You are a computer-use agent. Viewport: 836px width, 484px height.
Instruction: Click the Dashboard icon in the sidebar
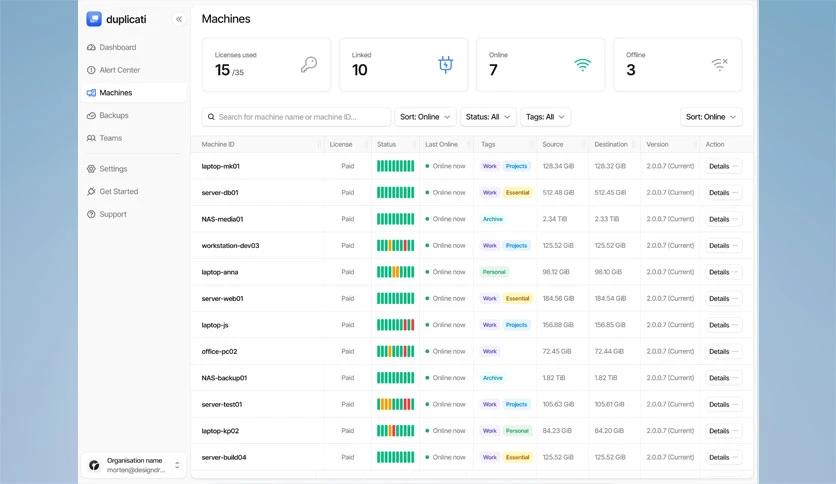click(x=92, y=47)
